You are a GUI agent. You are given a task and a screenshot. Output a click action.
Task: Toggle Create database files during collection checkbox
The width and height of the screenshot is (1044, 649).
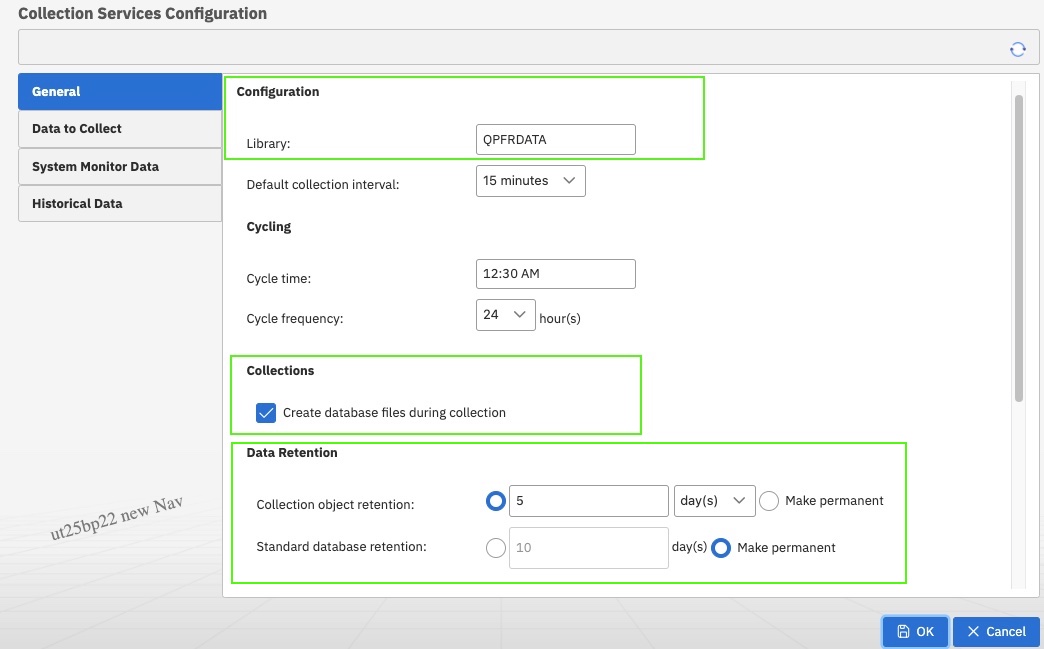click(x=266, y=413)
